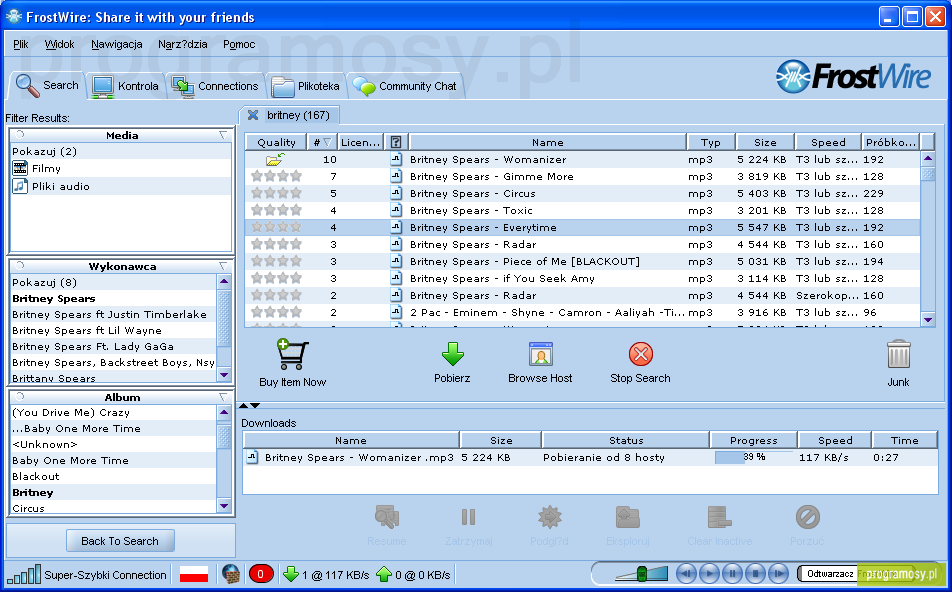This screenshot has width=952, height=592.
Task: Click the downloads pane split collapse arrows
Action: [x=250, y=405]
